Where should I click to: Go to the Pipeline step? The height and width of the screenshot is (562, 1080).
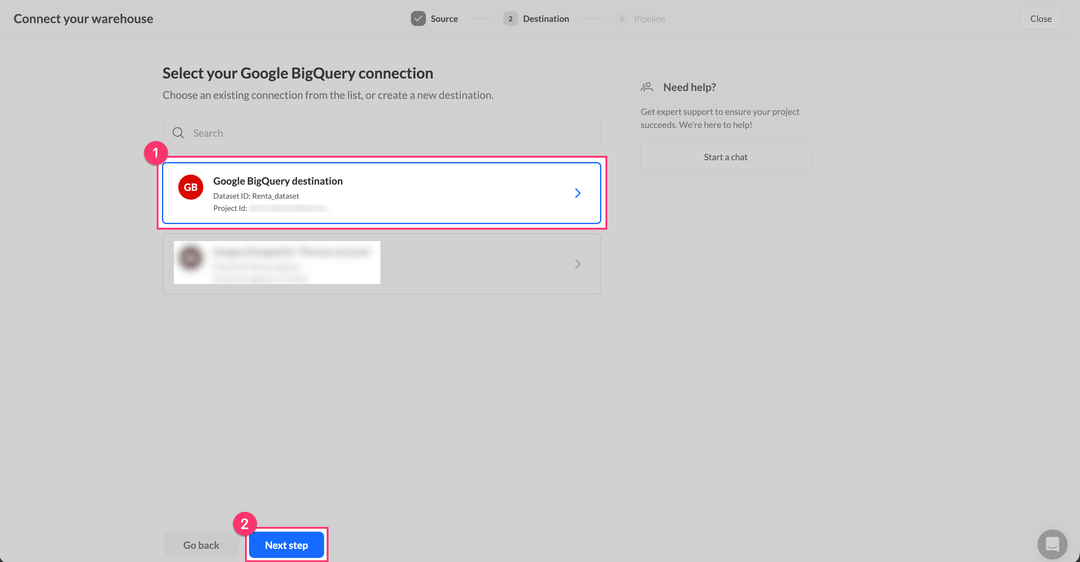click(640, 19)
